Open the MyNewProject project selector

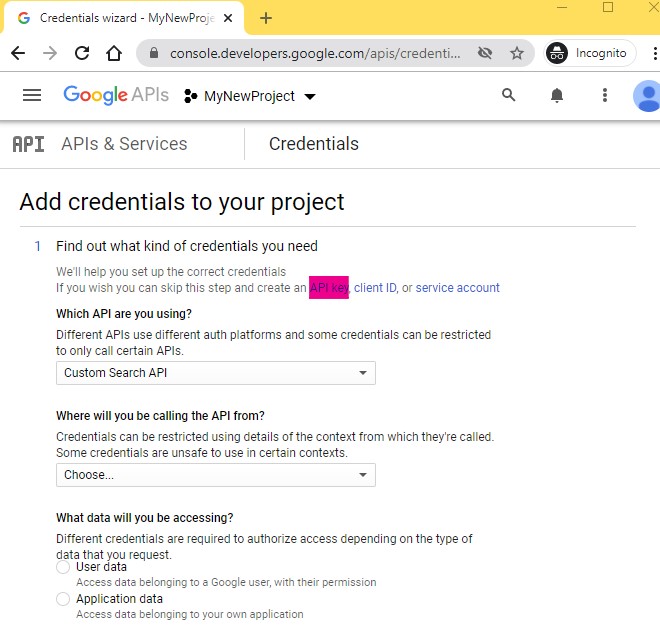pyautogui.click(x=250, y=96)
